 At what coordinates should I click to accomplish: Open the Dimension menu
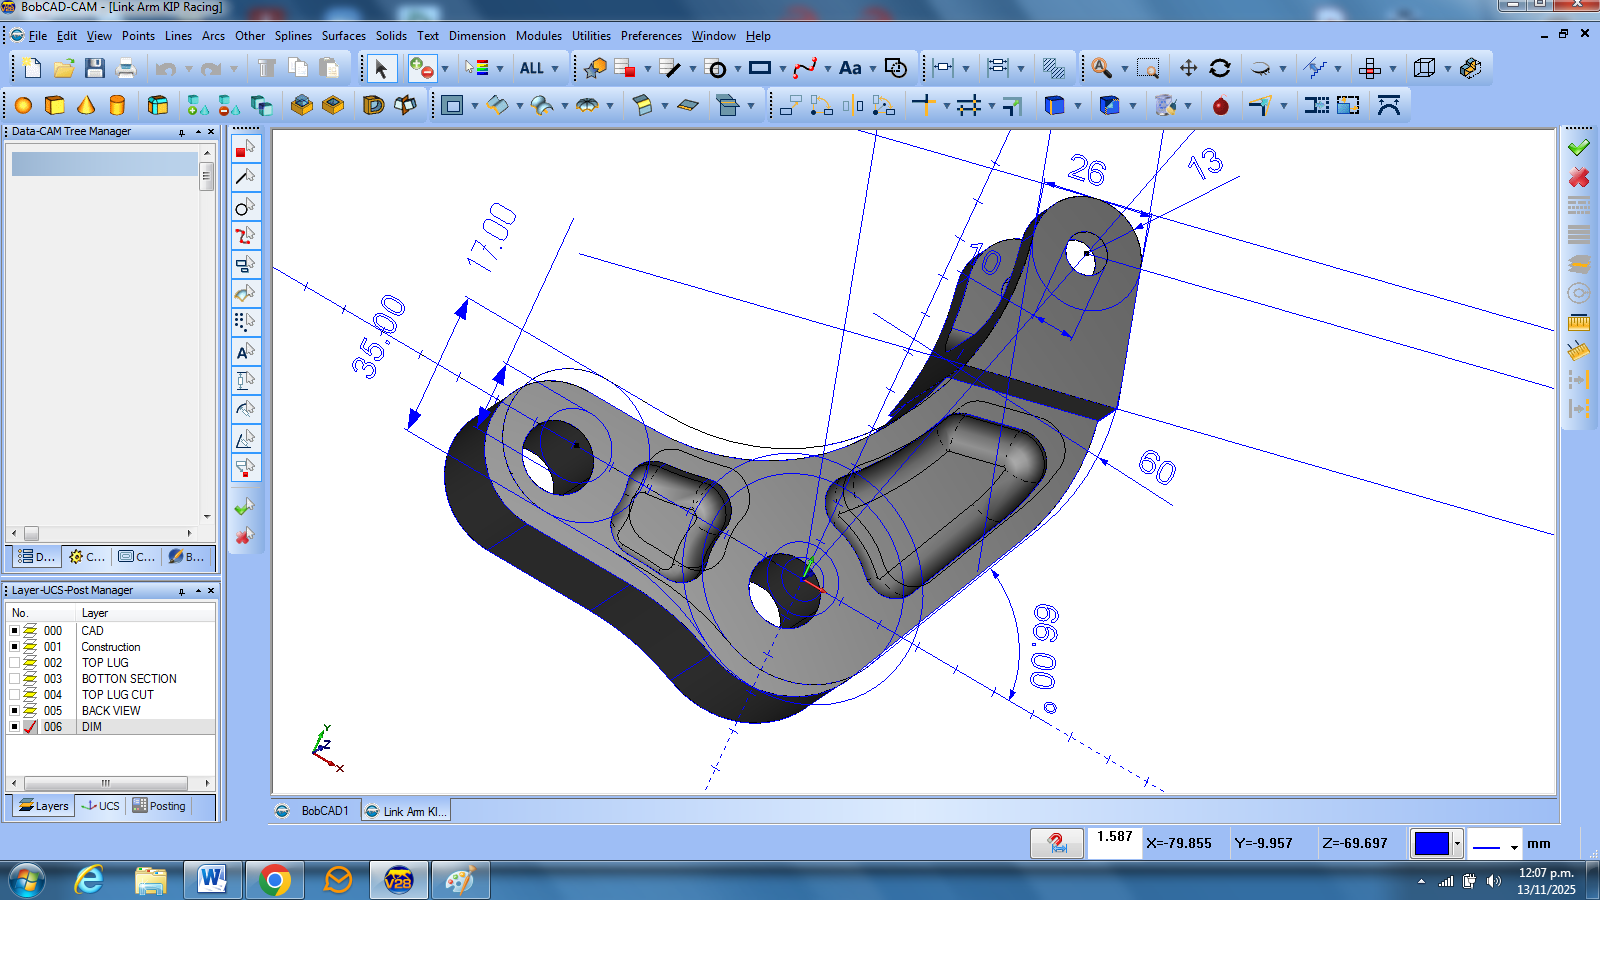477,36
